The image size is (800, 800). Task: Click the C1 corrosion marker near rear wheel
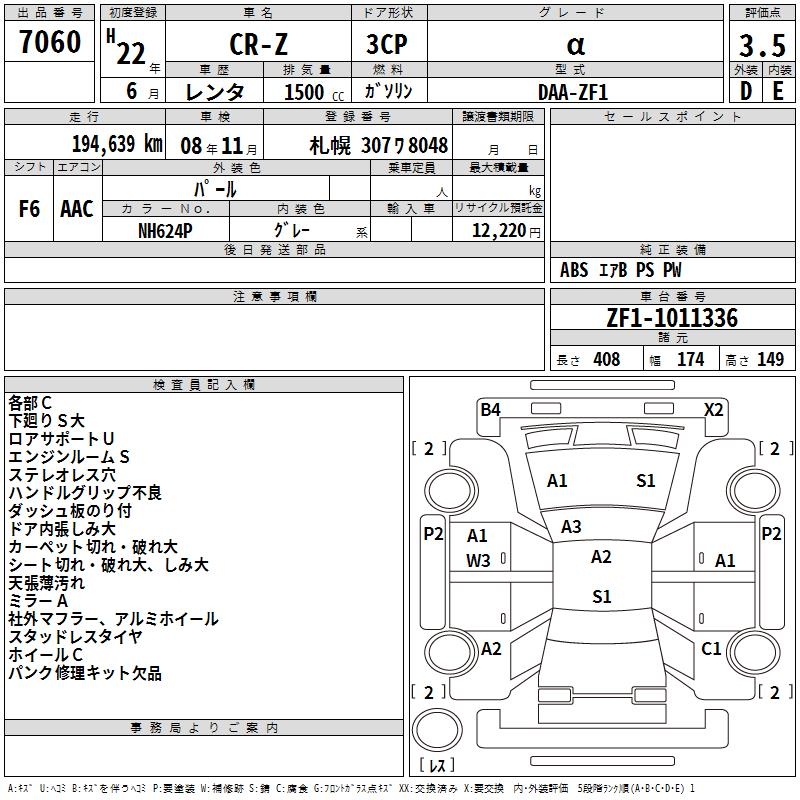711,649
